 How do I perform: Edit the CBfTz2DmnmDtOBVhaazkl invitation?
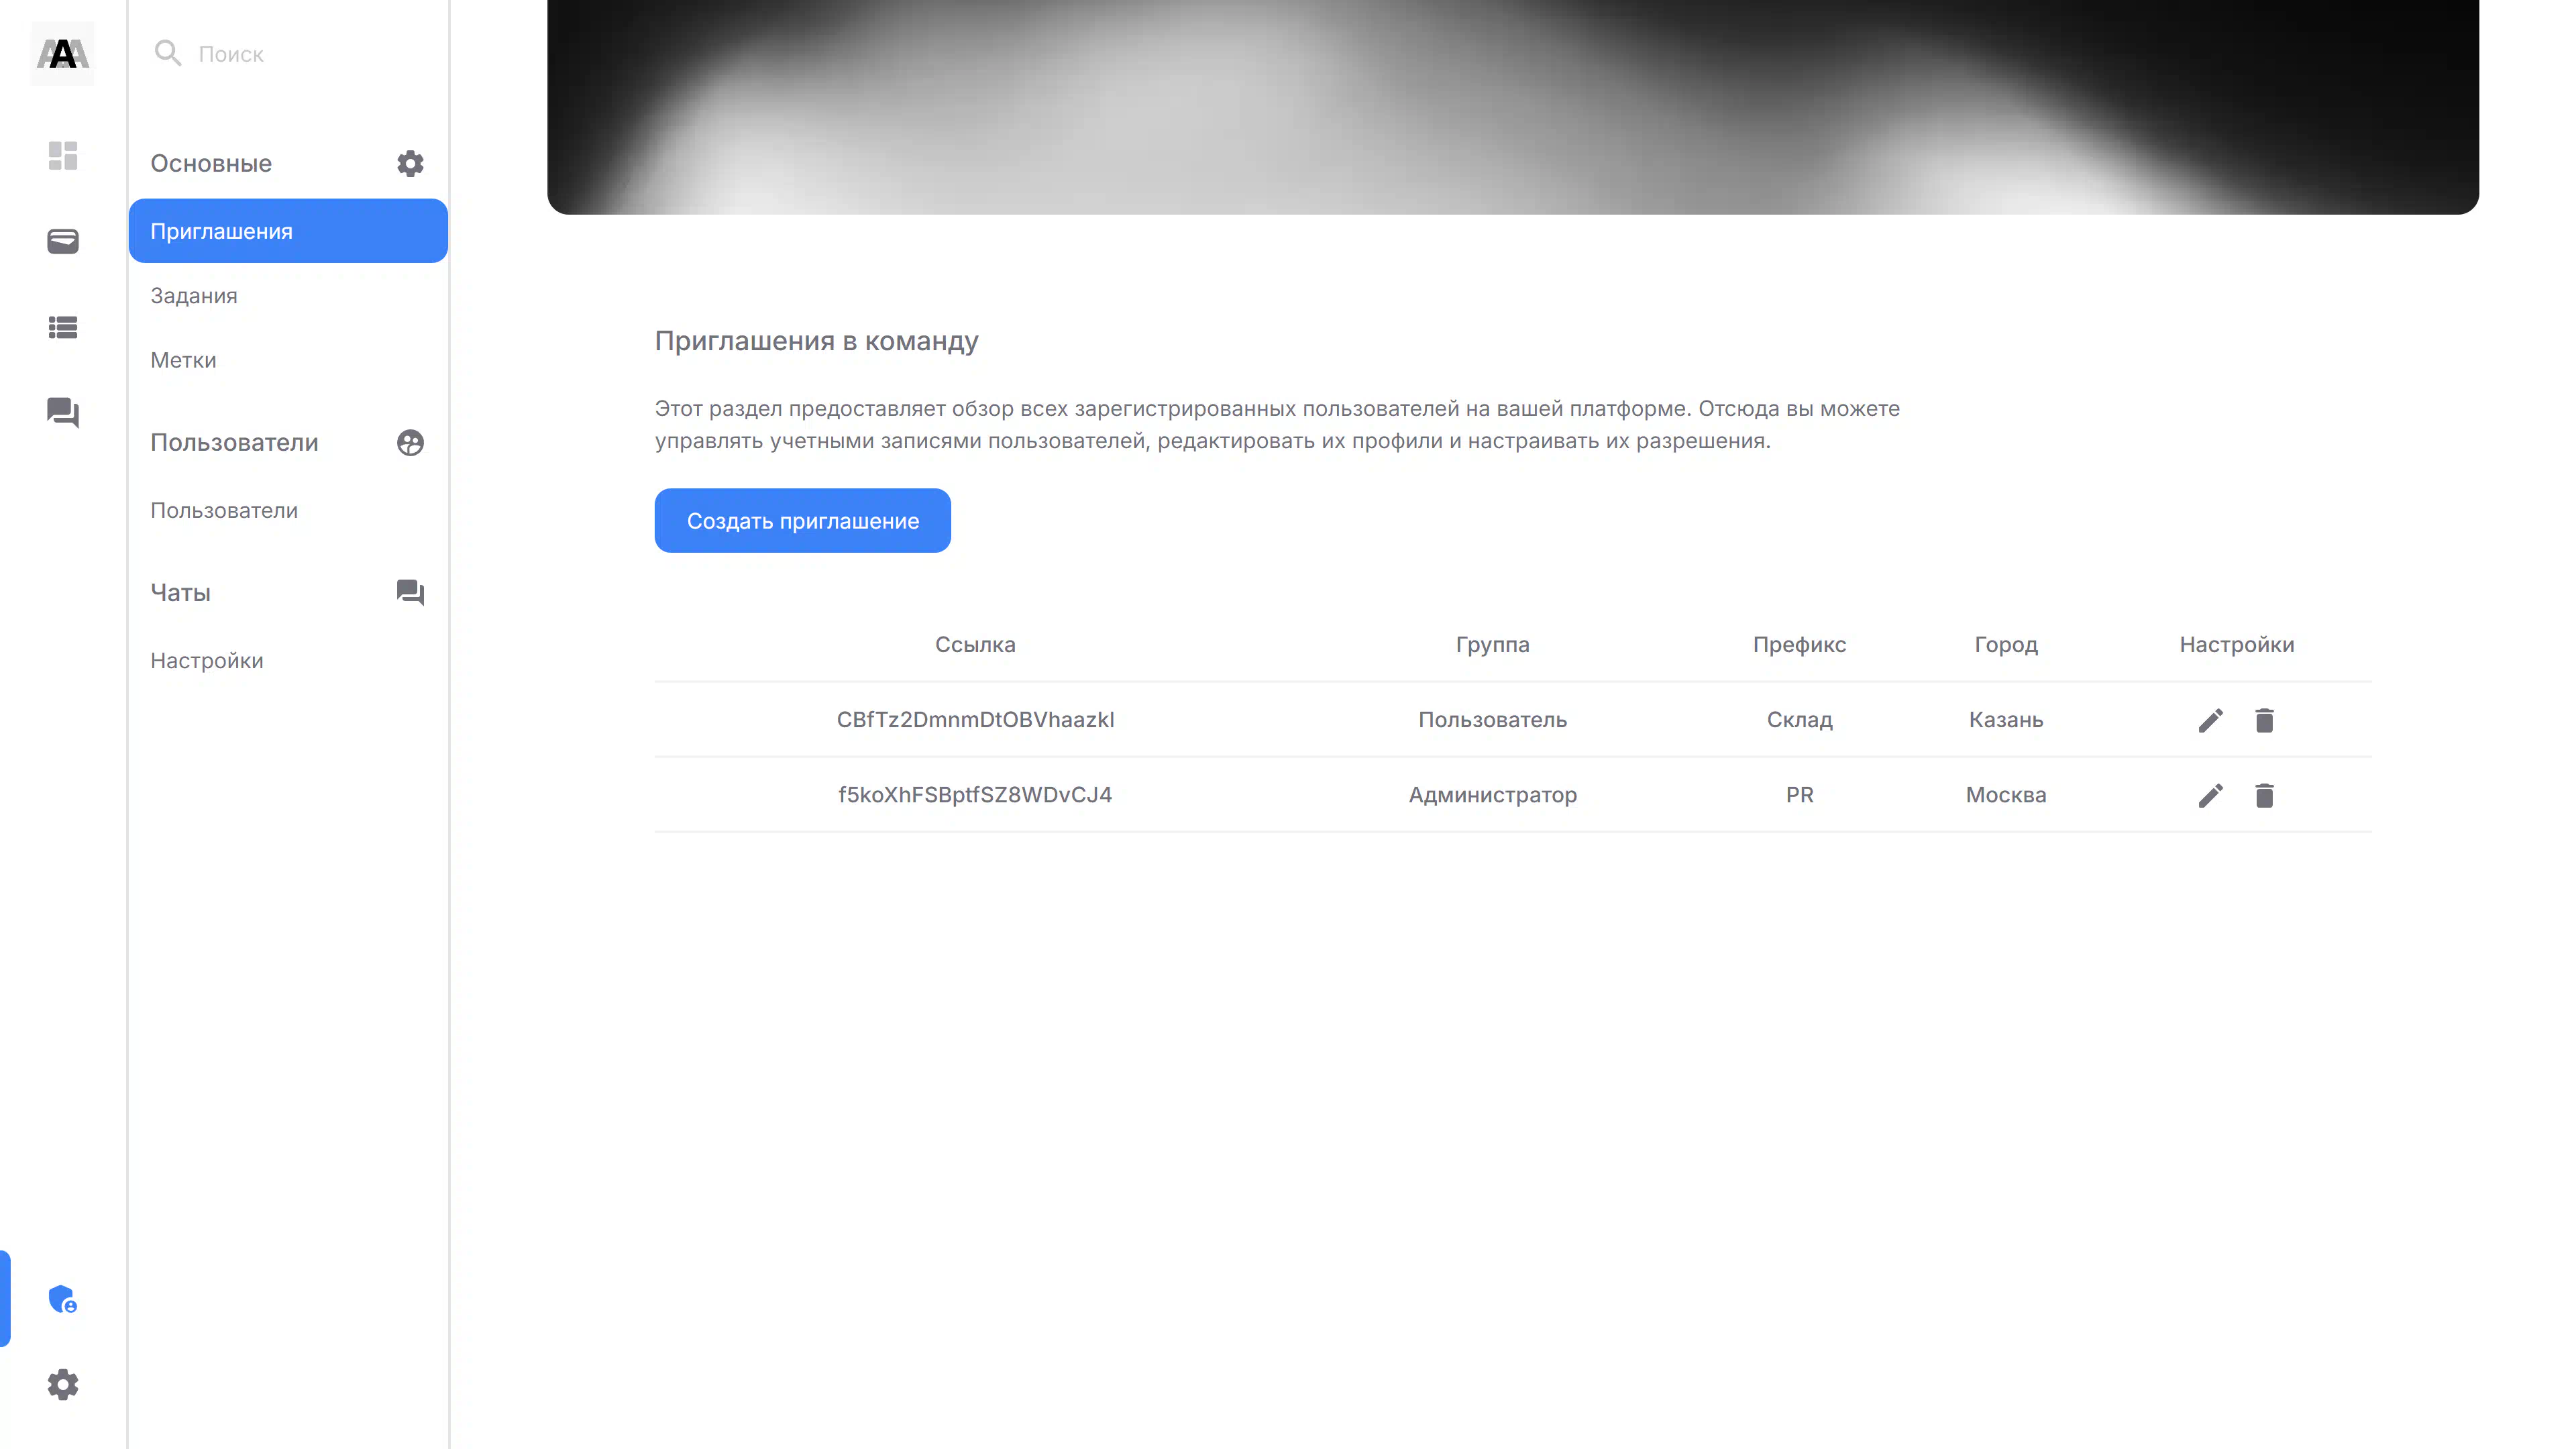tap(2210, 720)
